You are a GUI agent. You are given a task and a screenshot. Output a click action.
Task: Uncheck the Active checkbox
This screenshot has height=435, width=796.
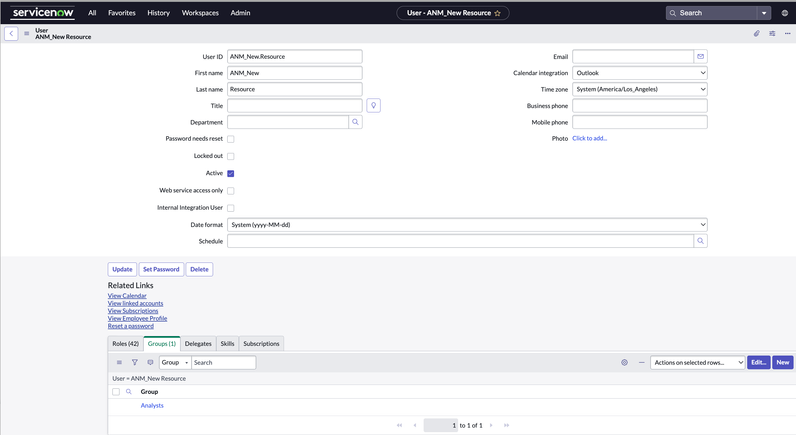tap(230, 174)
